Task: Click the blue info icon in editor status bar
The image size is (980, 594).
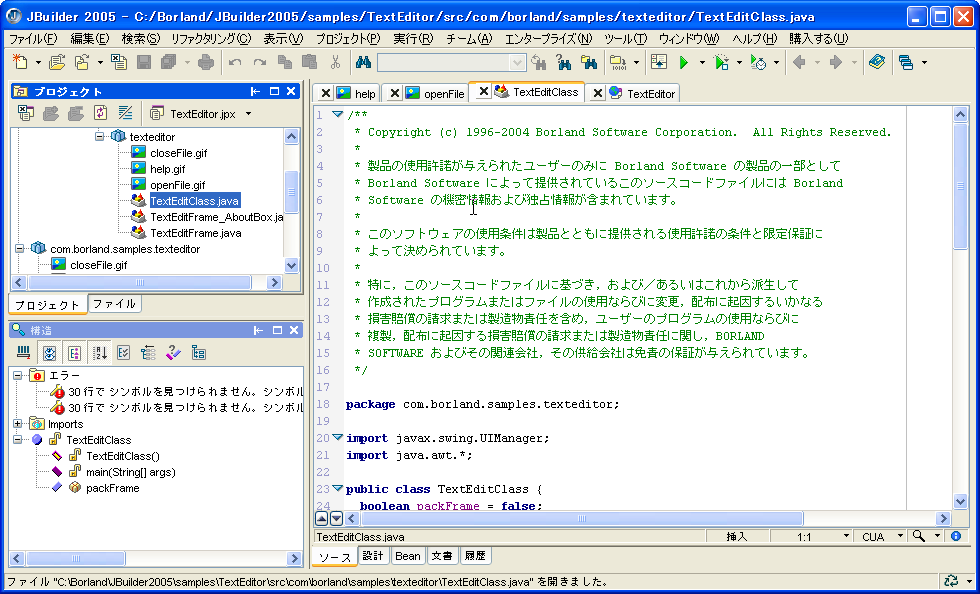Action: click(955, 537)
